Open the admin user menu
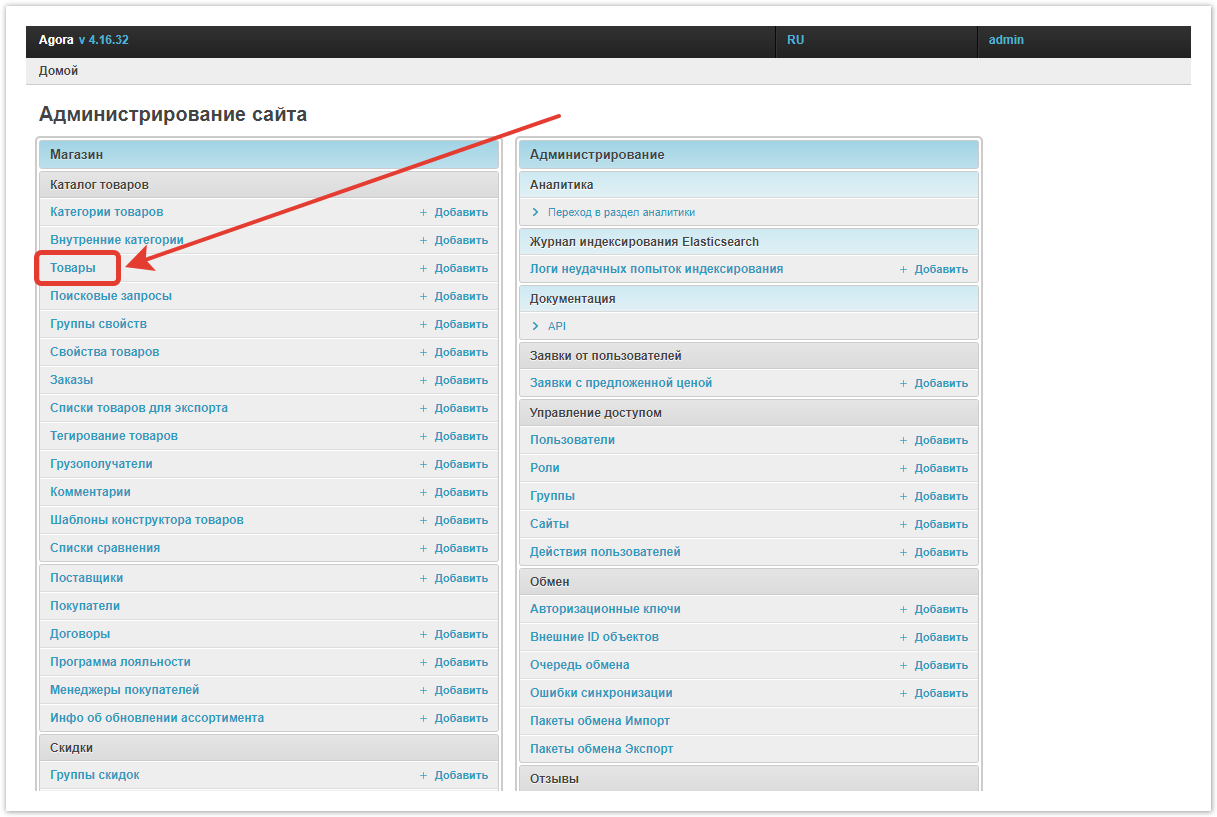Viewport: 1217px width, 817px height. pyautogui.click(x=1006, y=40)
